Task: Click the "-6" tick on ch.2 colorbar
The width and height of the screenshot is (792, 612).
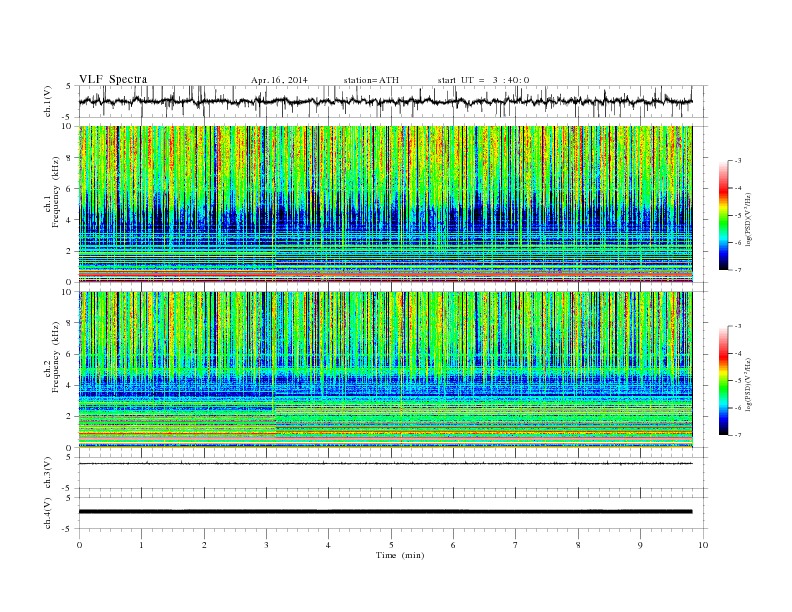Action: point(738,408)
